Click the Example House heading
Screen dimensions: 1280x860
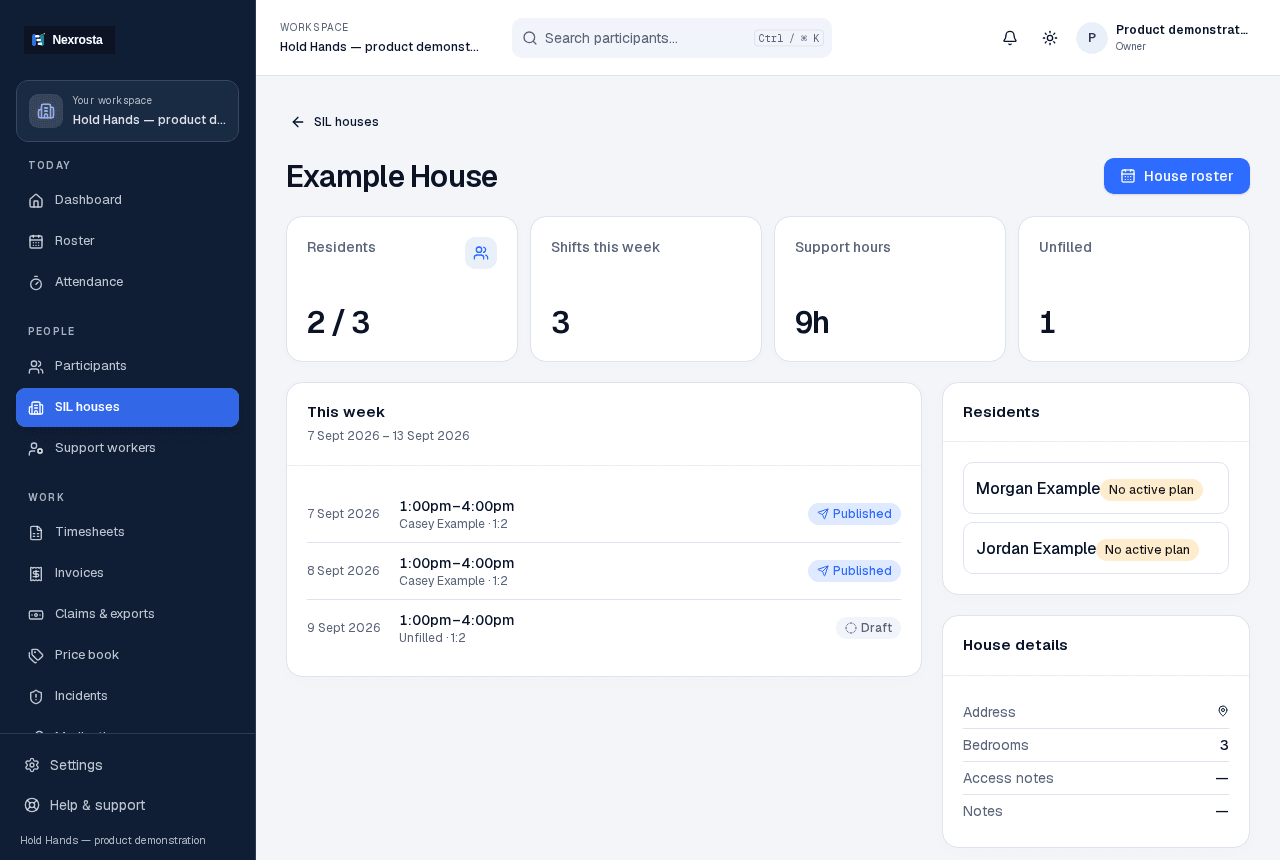click(x=392, y=176)
